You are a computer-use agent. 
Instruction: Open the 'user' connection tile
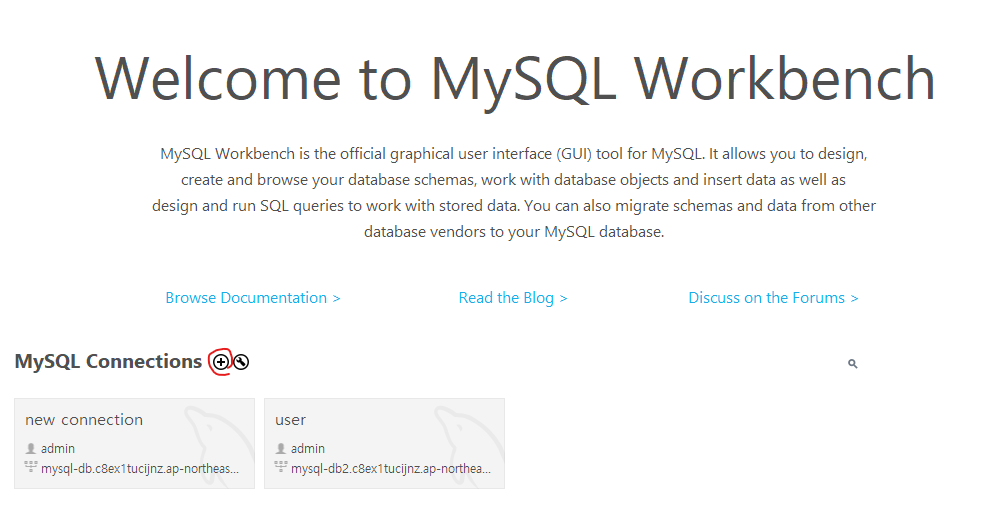(x=384, y=443)
